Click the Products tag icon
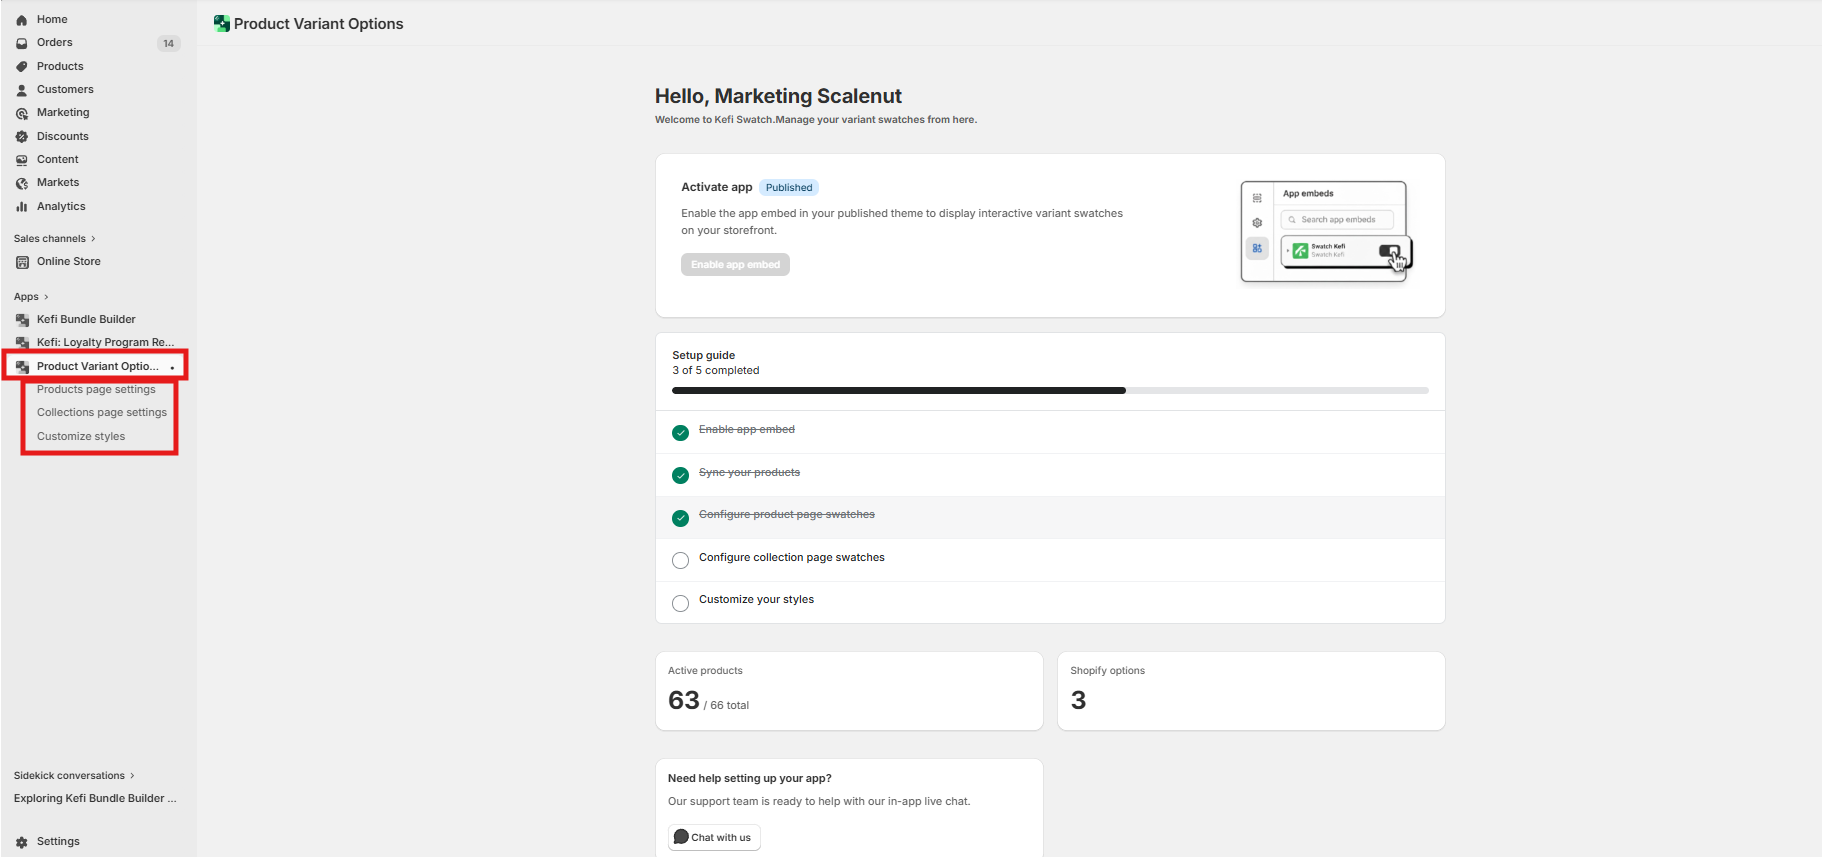This screenshot has width=1822, height=857. click(22, 67)
